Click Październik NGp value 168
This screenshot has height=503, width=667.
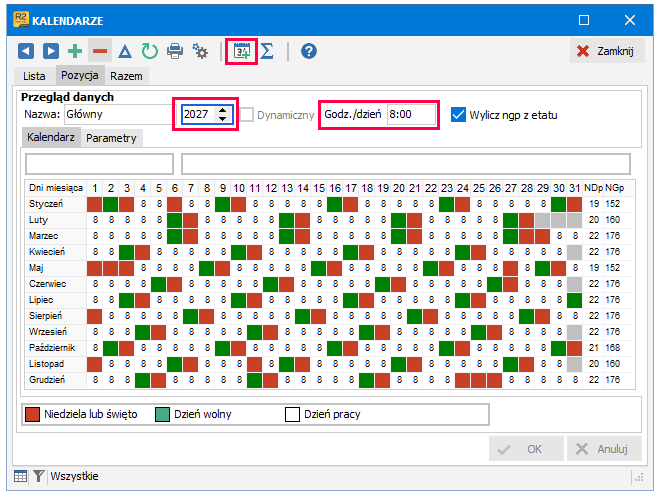(613, 348)
